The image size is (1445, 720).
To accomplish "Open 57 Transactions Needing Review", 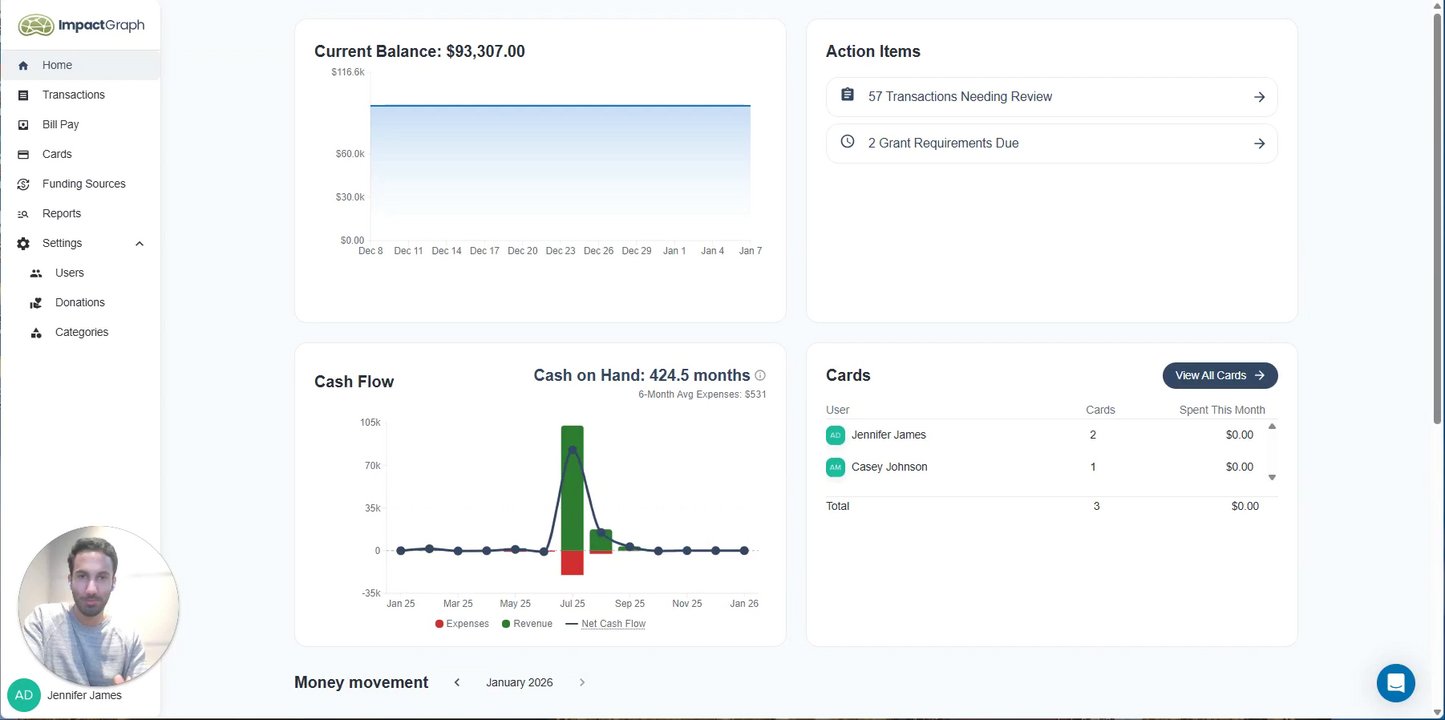I will point(1051,97).
